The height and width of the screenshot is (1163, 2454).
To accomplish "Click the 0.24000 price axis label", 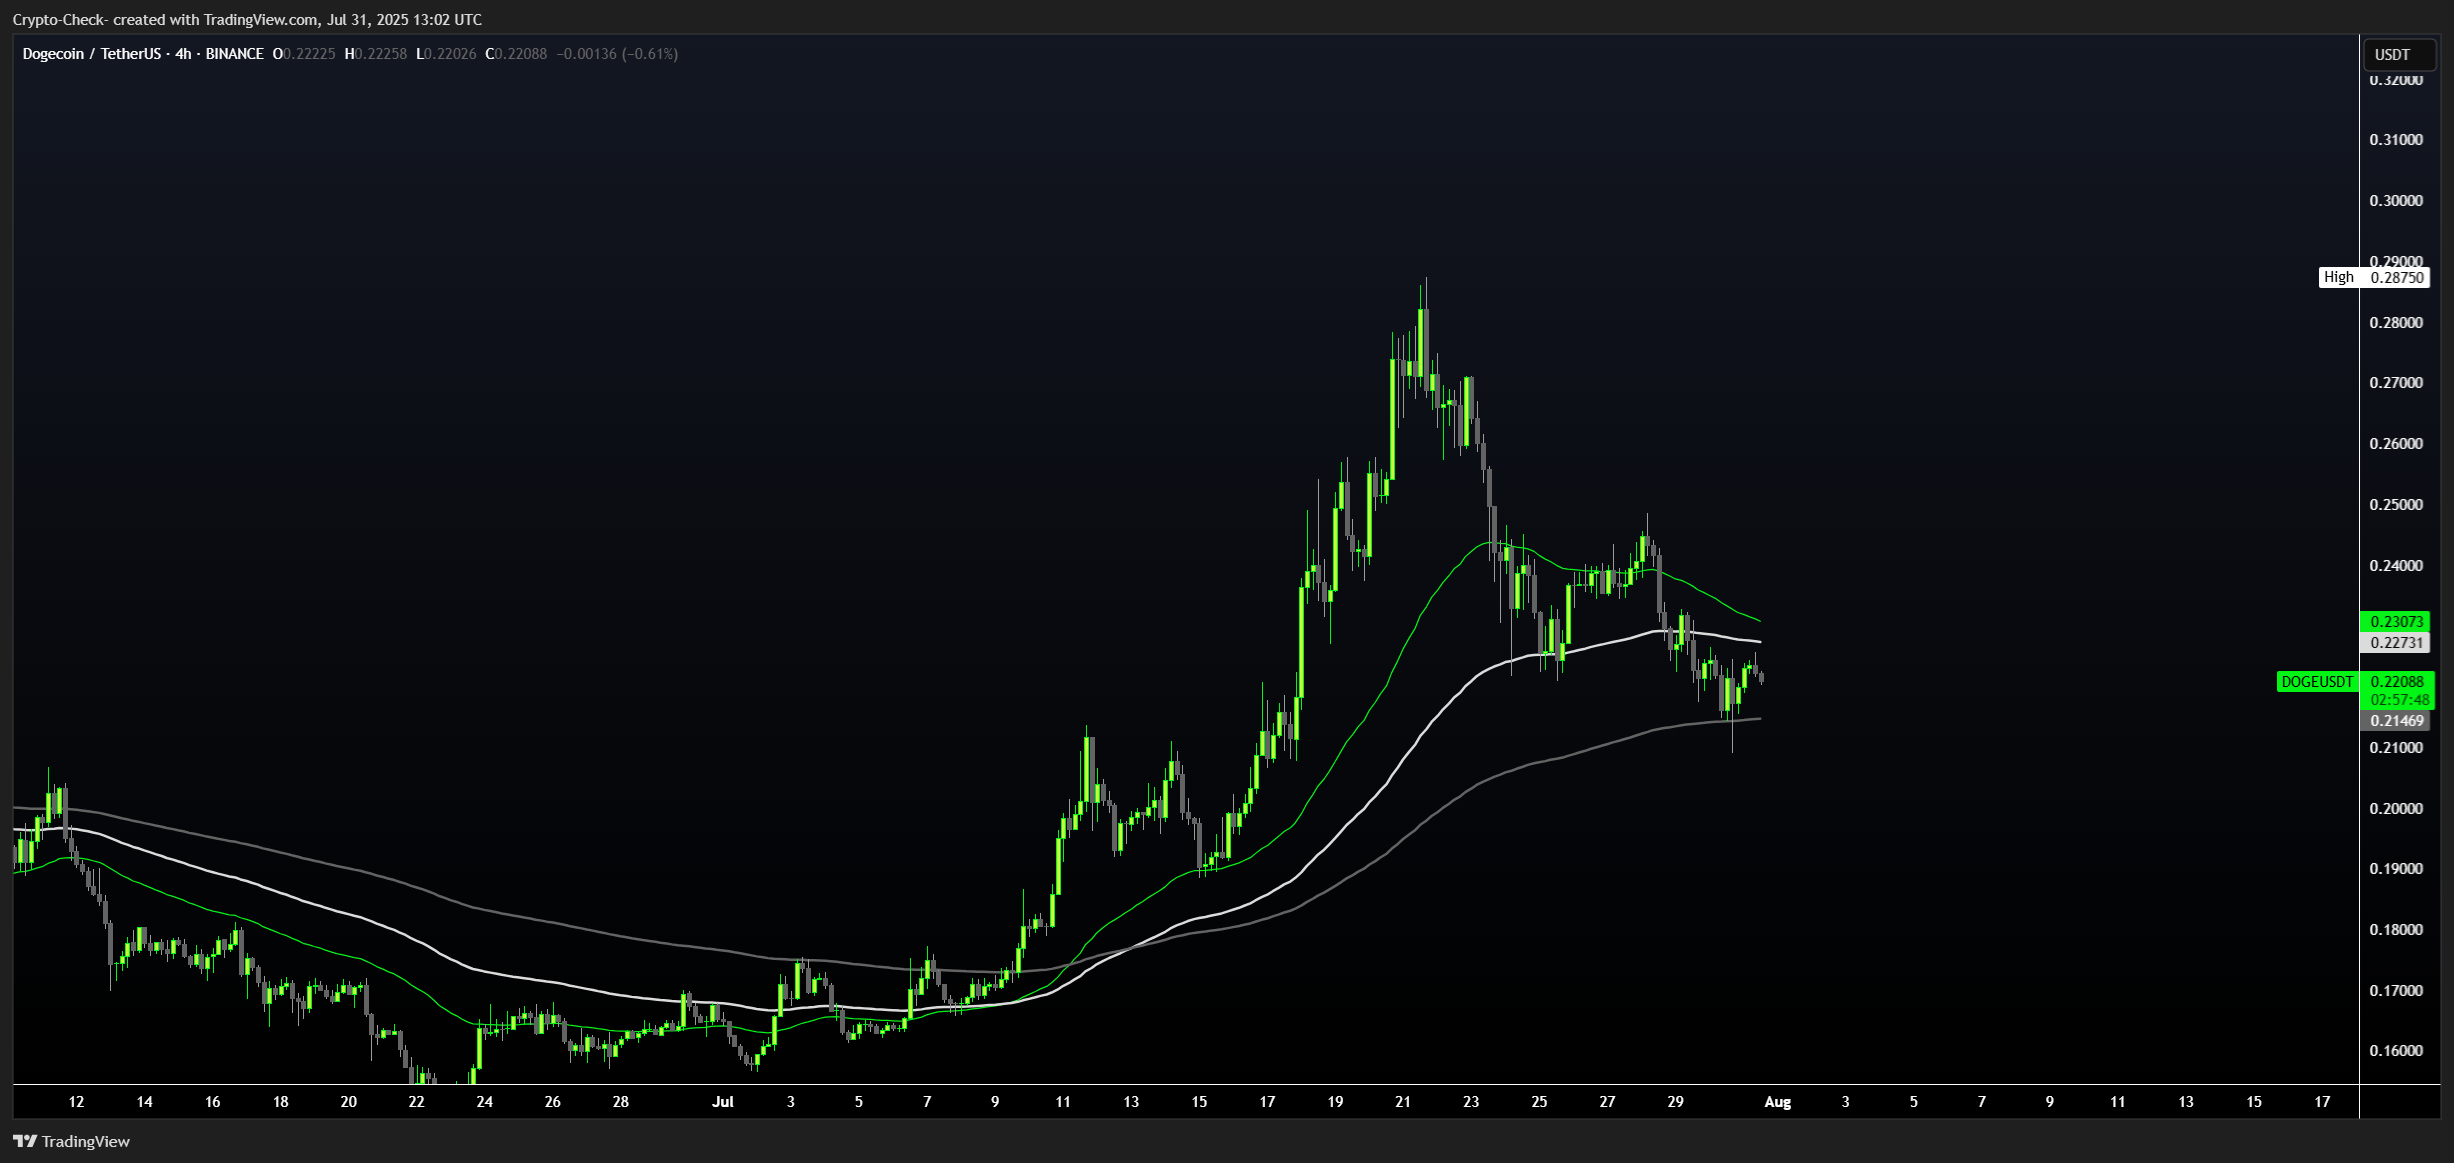I will pos(2396,565).
